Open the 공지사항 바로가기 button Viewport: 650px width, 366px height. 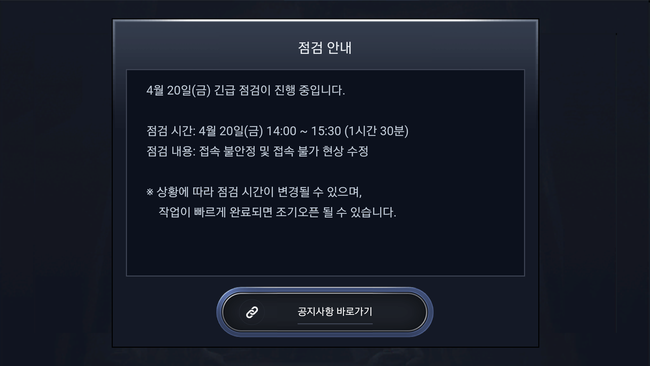(x=325, y=312)
